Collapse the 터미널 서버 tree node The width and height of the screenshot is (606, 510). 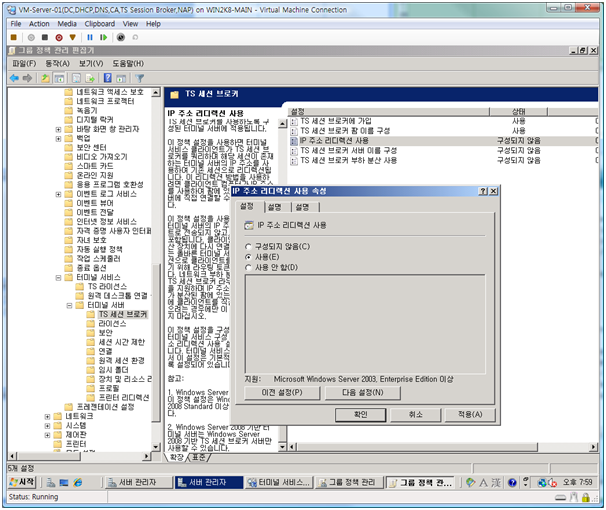(x=69, y=305)
